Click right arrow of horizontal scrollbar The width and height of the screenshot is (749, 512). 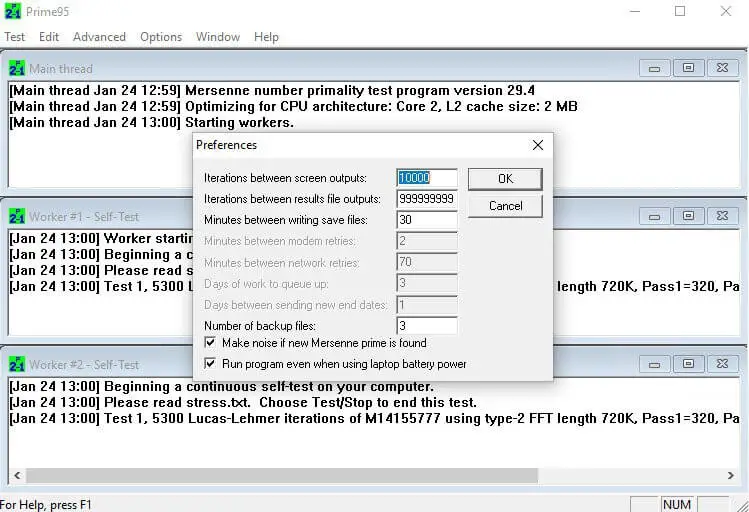[731, 475]
